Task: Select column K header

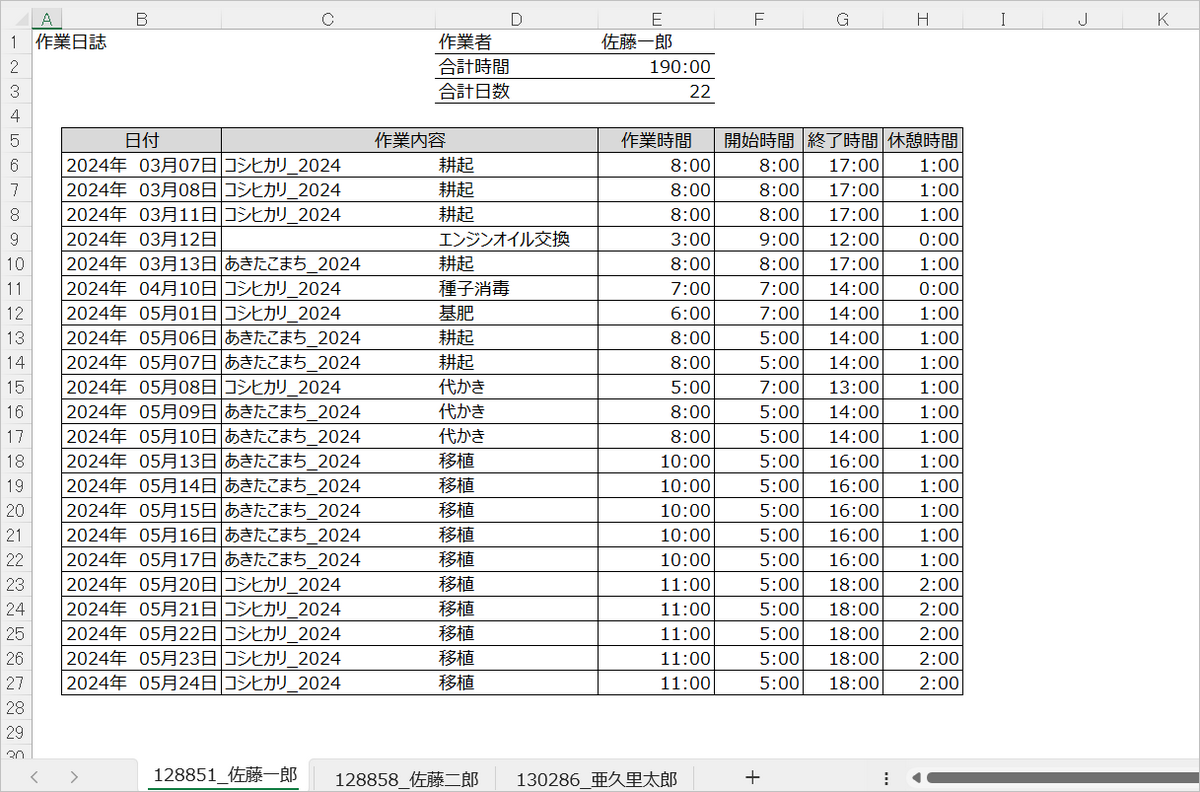Action: (1161, 19)
